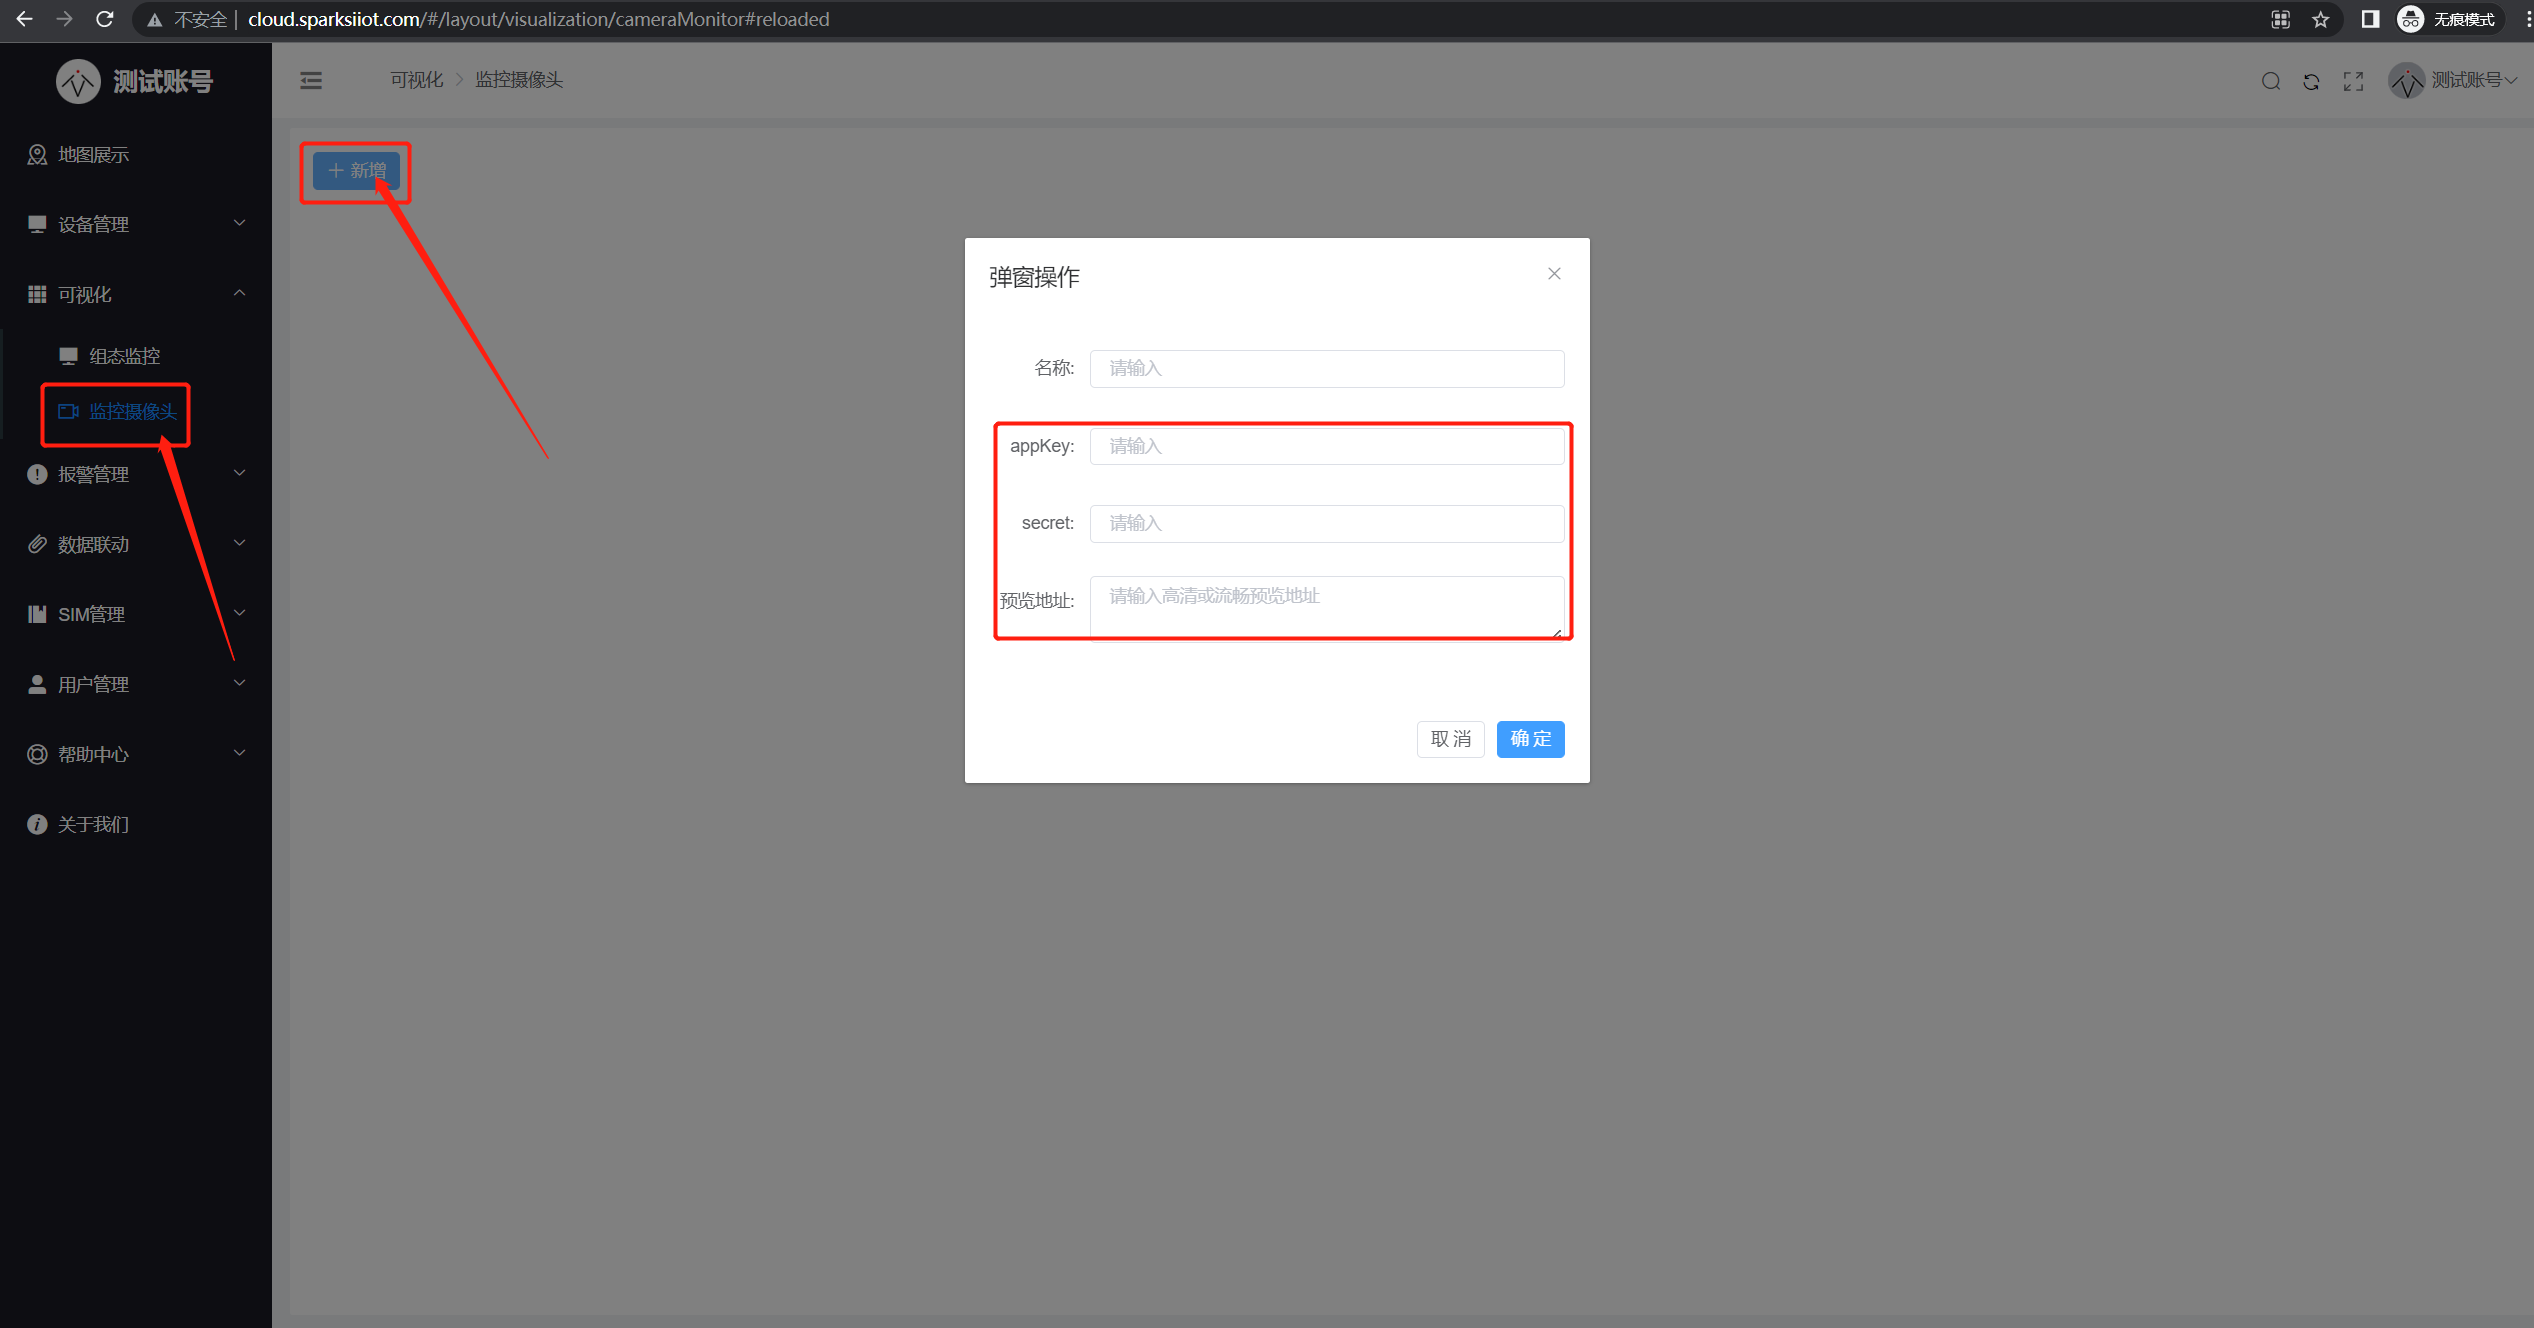Open 地图展示 in the sidebar
2534x1328 pixels.
click(x=93, y=155)
